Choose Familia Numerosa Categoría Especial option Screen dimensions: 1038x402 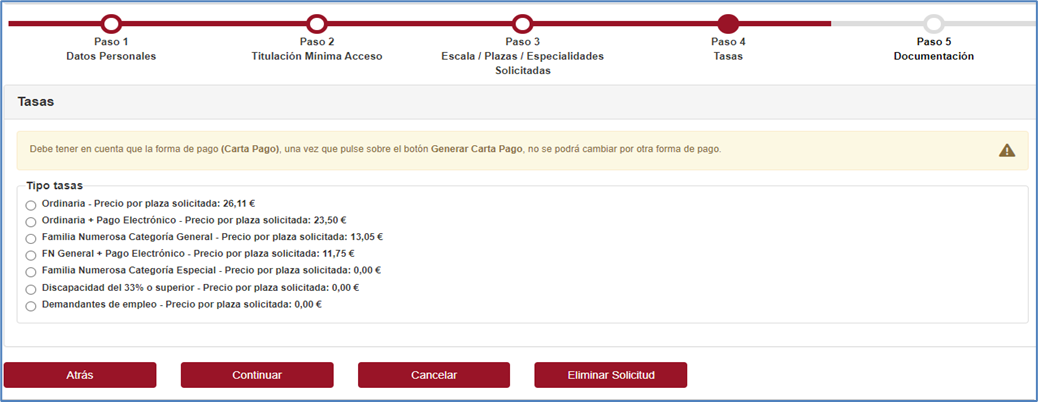[31, 272]
